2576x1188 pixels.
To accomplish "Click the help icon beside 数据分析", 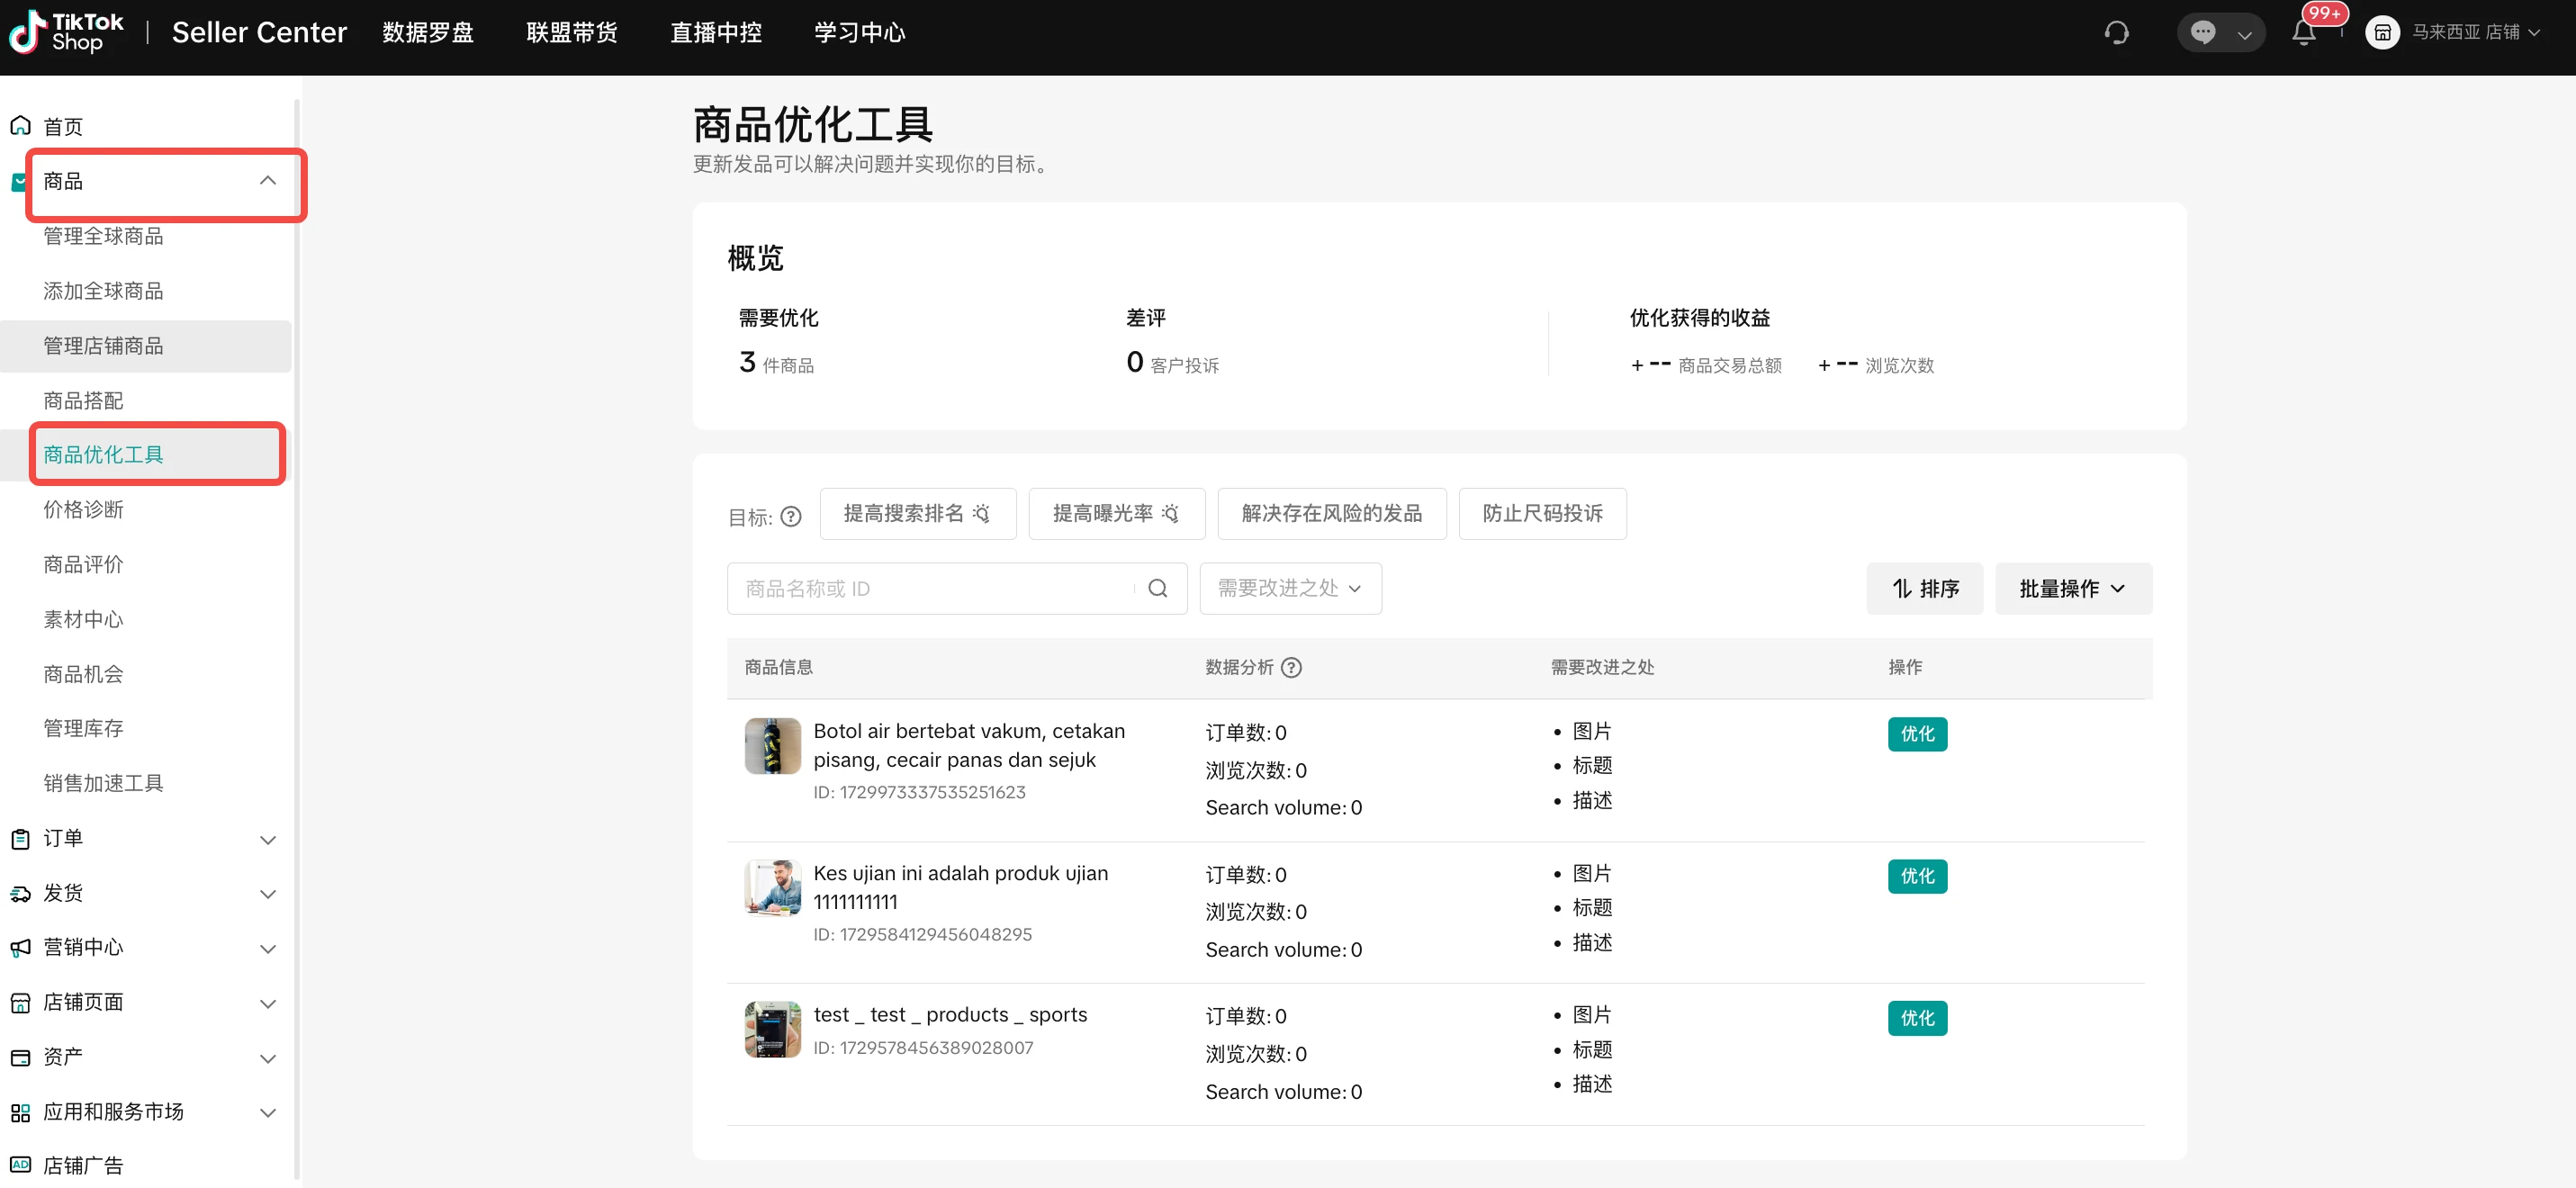I will click(x=1291, y=667).
